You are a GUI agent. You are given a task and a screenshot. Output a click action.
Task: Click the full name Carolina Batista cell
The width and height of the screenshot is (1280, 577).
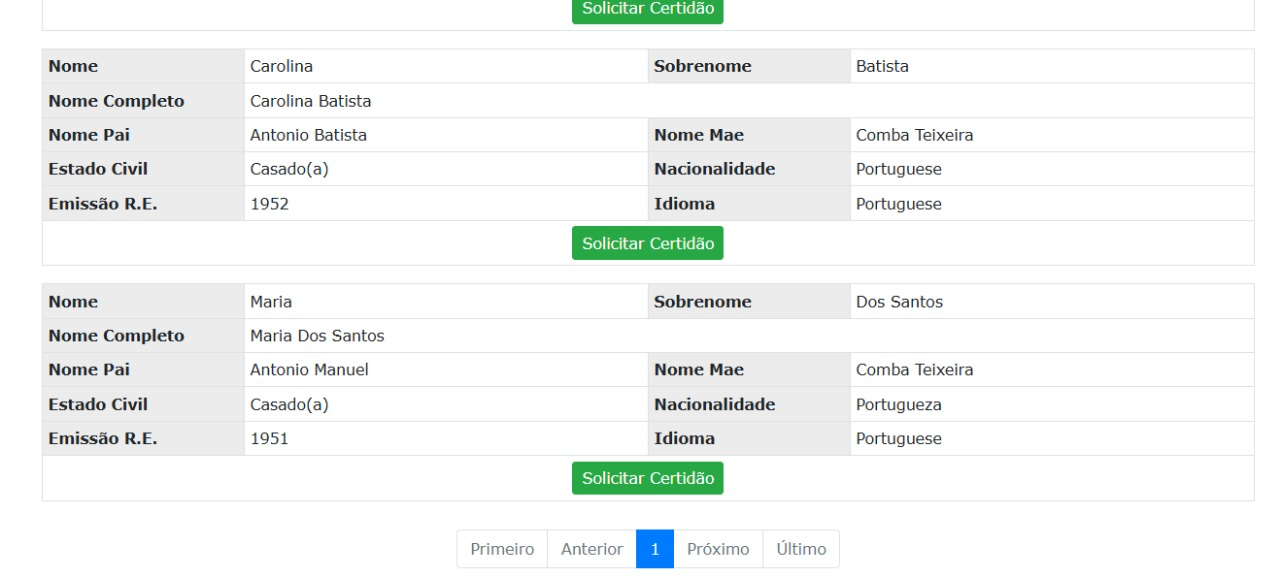pyautogui.click(x=311, y=101)
